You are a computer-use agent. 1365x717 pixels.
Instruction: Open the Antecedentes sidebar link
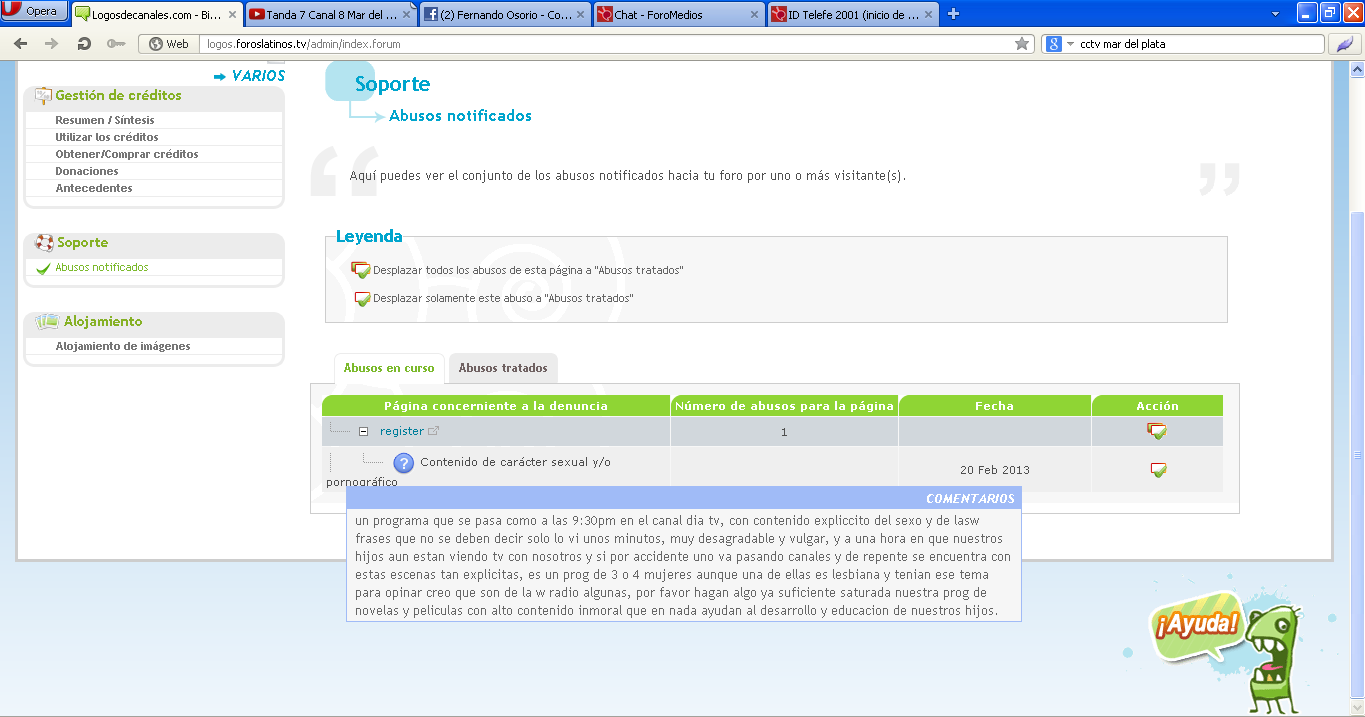click(x=94, y=188)
